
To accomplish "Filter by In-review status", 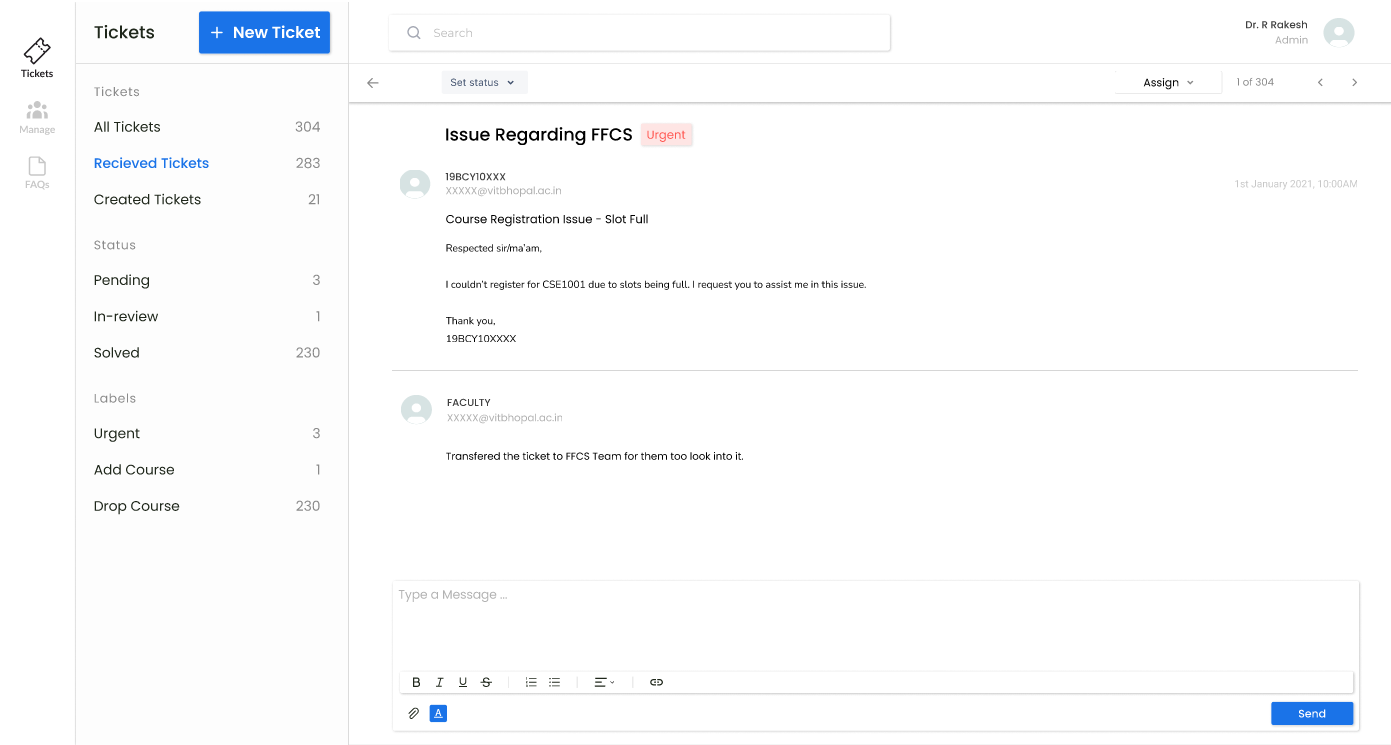I will (207, 317).
